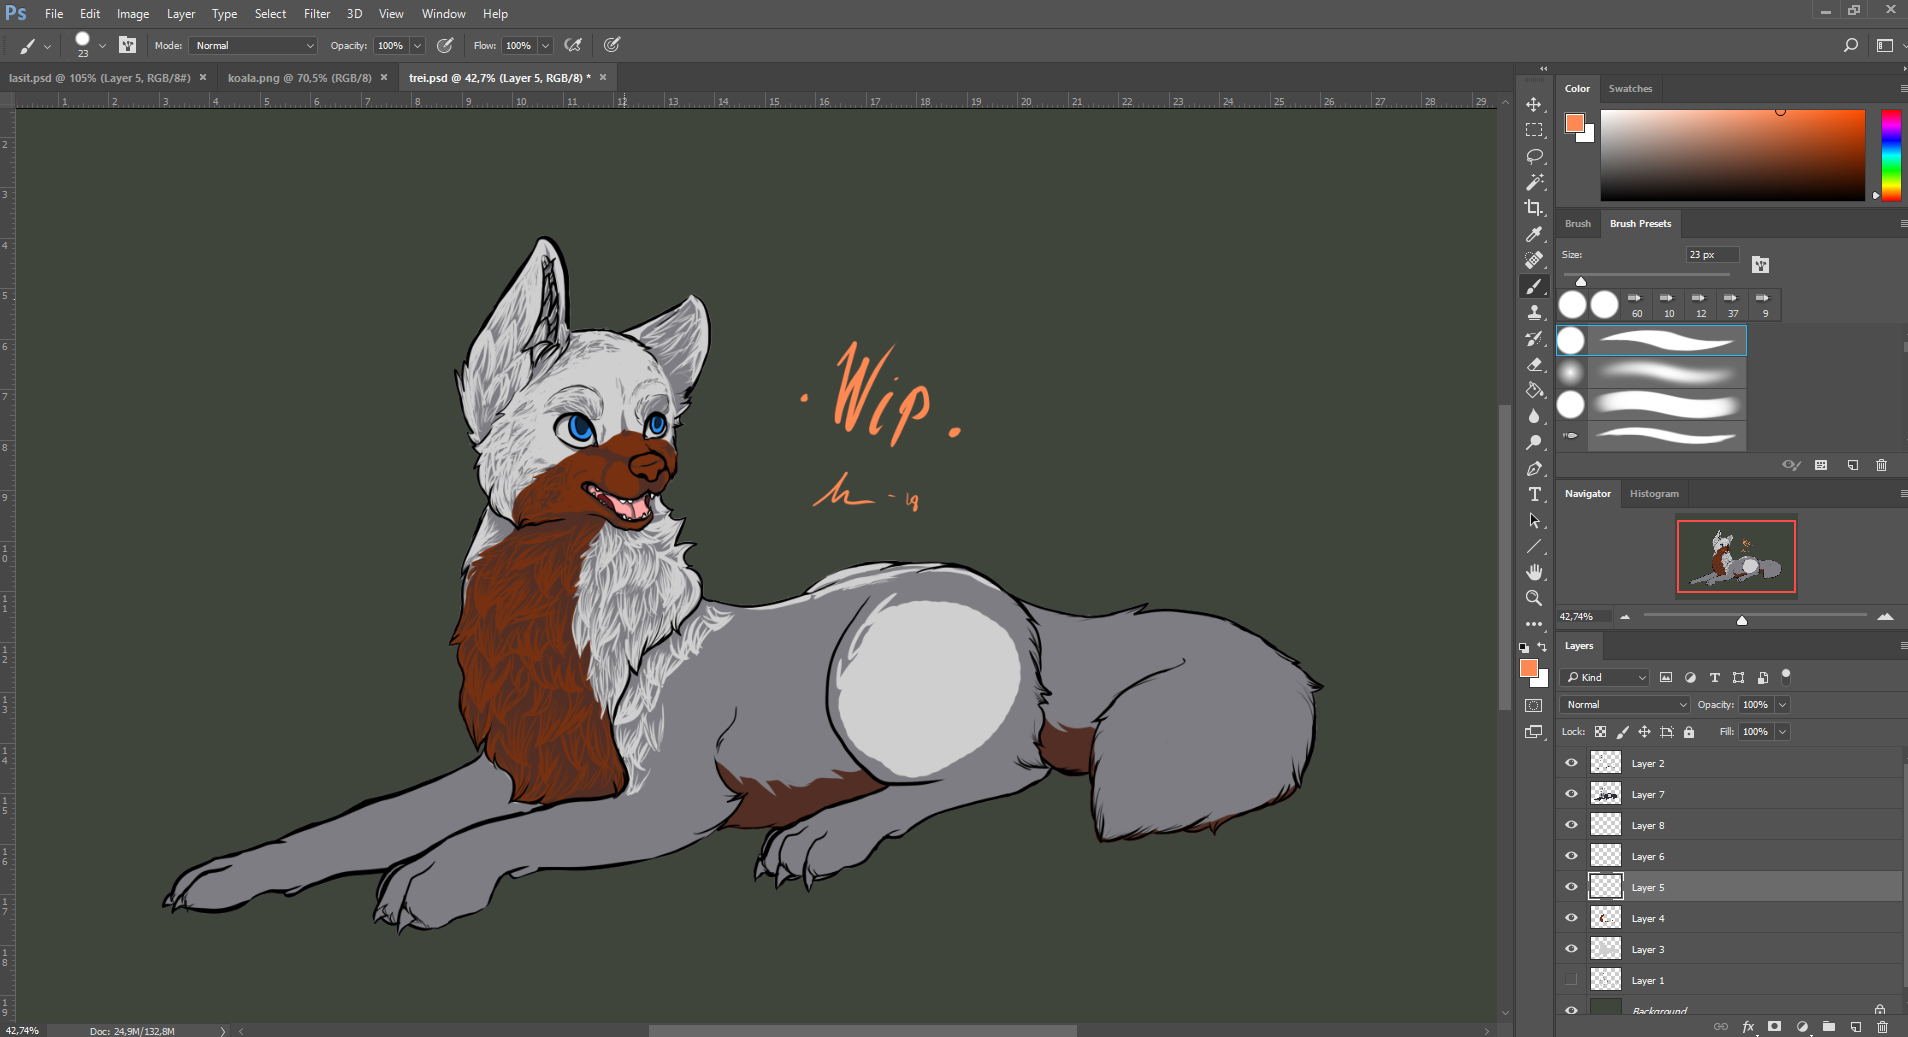
Task: Select the Horizontal Type tool
Action: 1534,495
